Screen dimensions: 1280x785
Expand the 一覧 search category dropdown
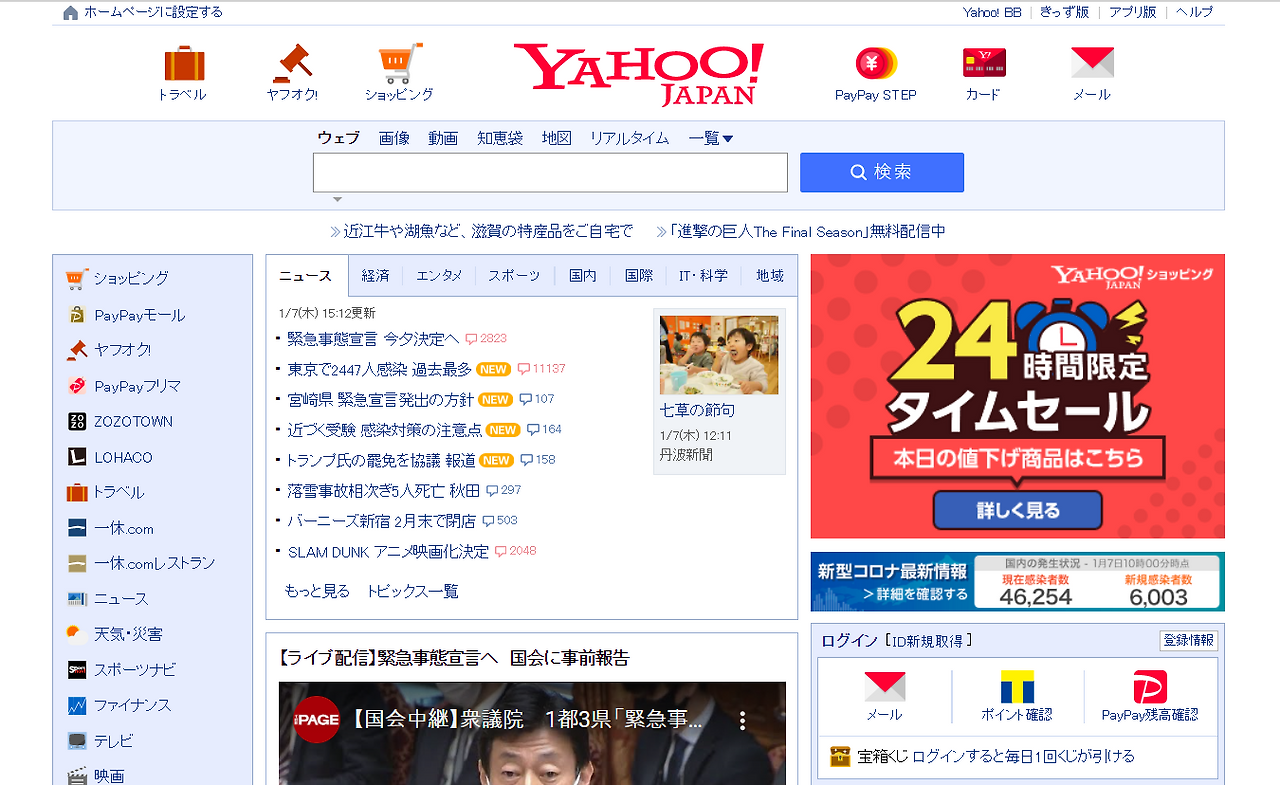click(711, 138)
